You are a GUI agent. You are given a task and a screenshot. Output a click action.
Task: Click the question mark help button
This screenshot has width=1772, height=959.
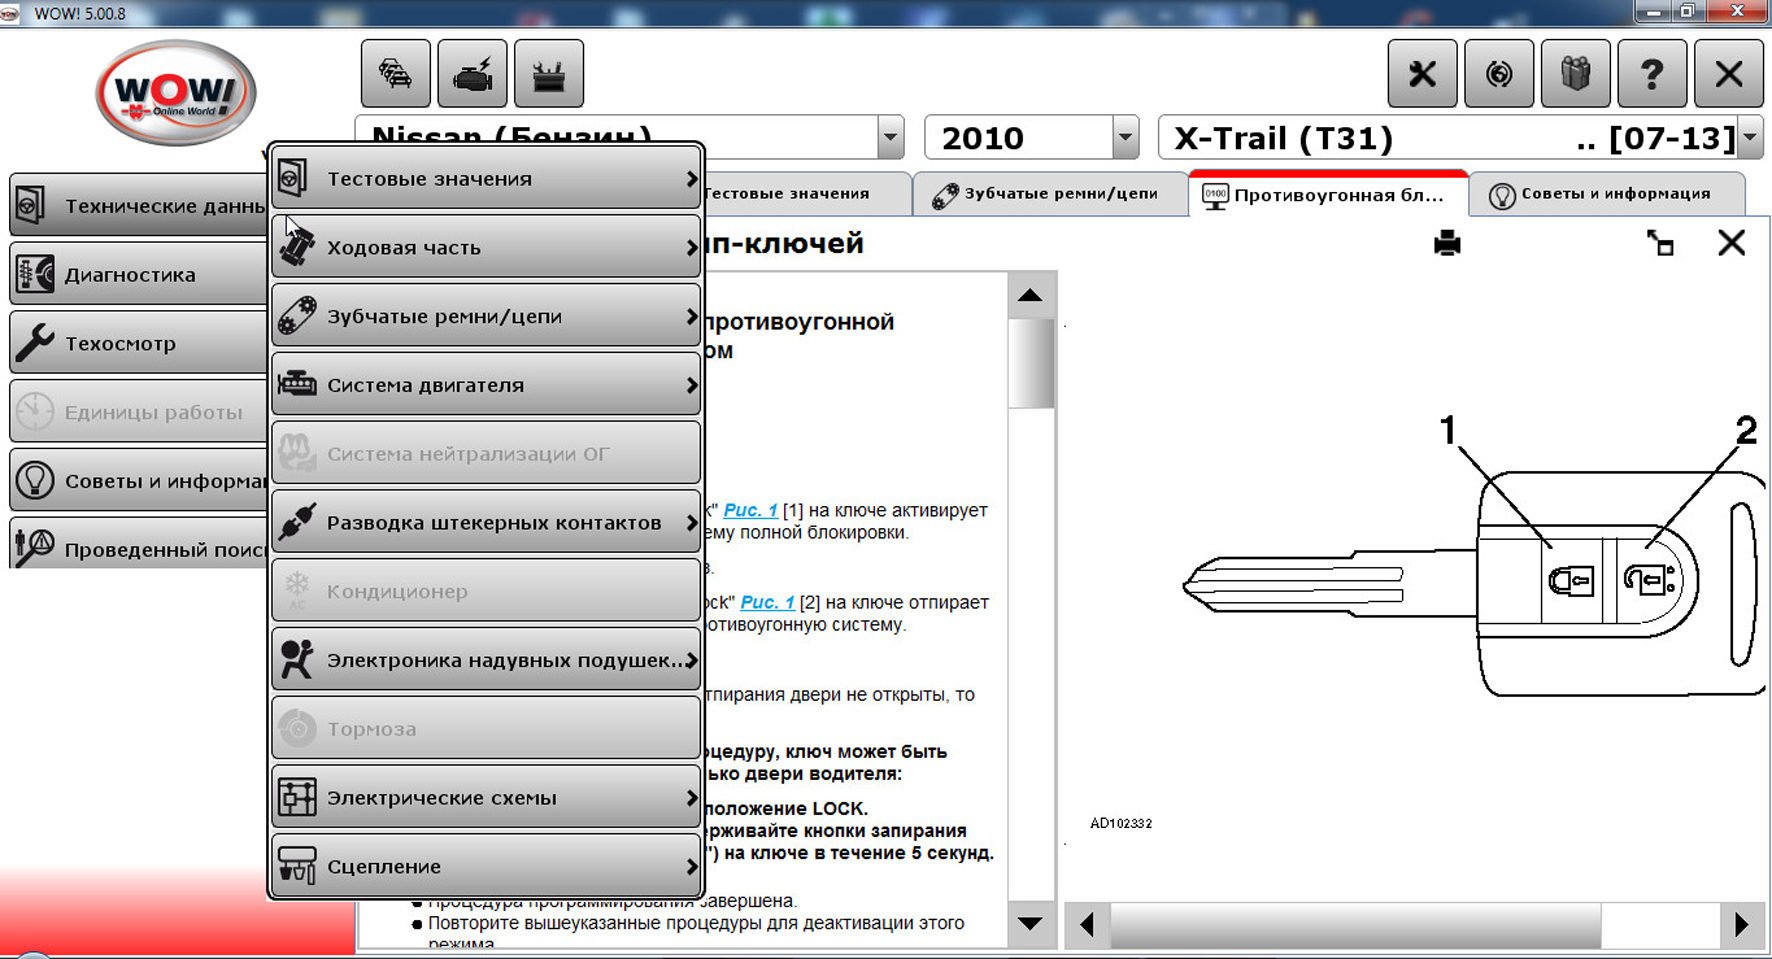point(1651,74)
